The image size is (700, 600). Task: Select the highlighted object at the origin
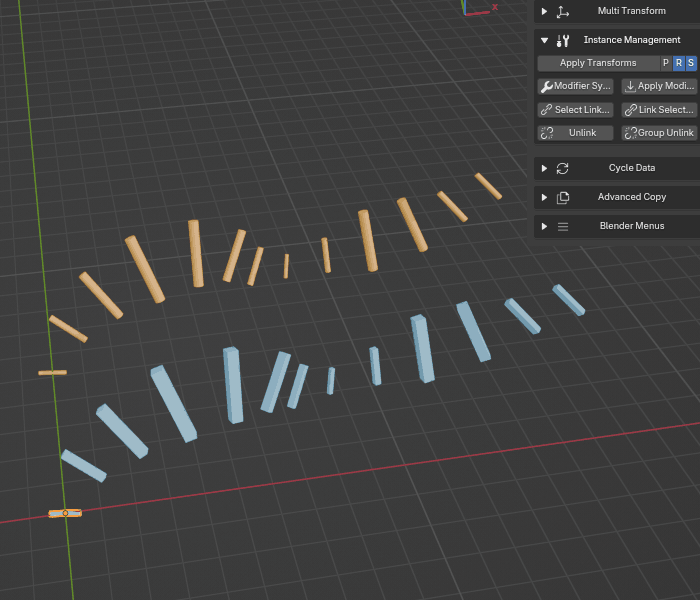(65, 513)
